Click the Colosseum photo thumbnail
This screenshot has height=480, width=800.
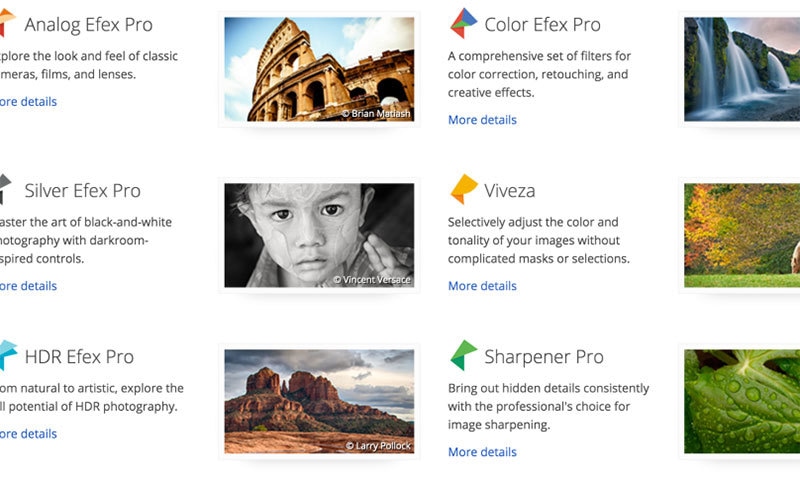tap(319, 69)
